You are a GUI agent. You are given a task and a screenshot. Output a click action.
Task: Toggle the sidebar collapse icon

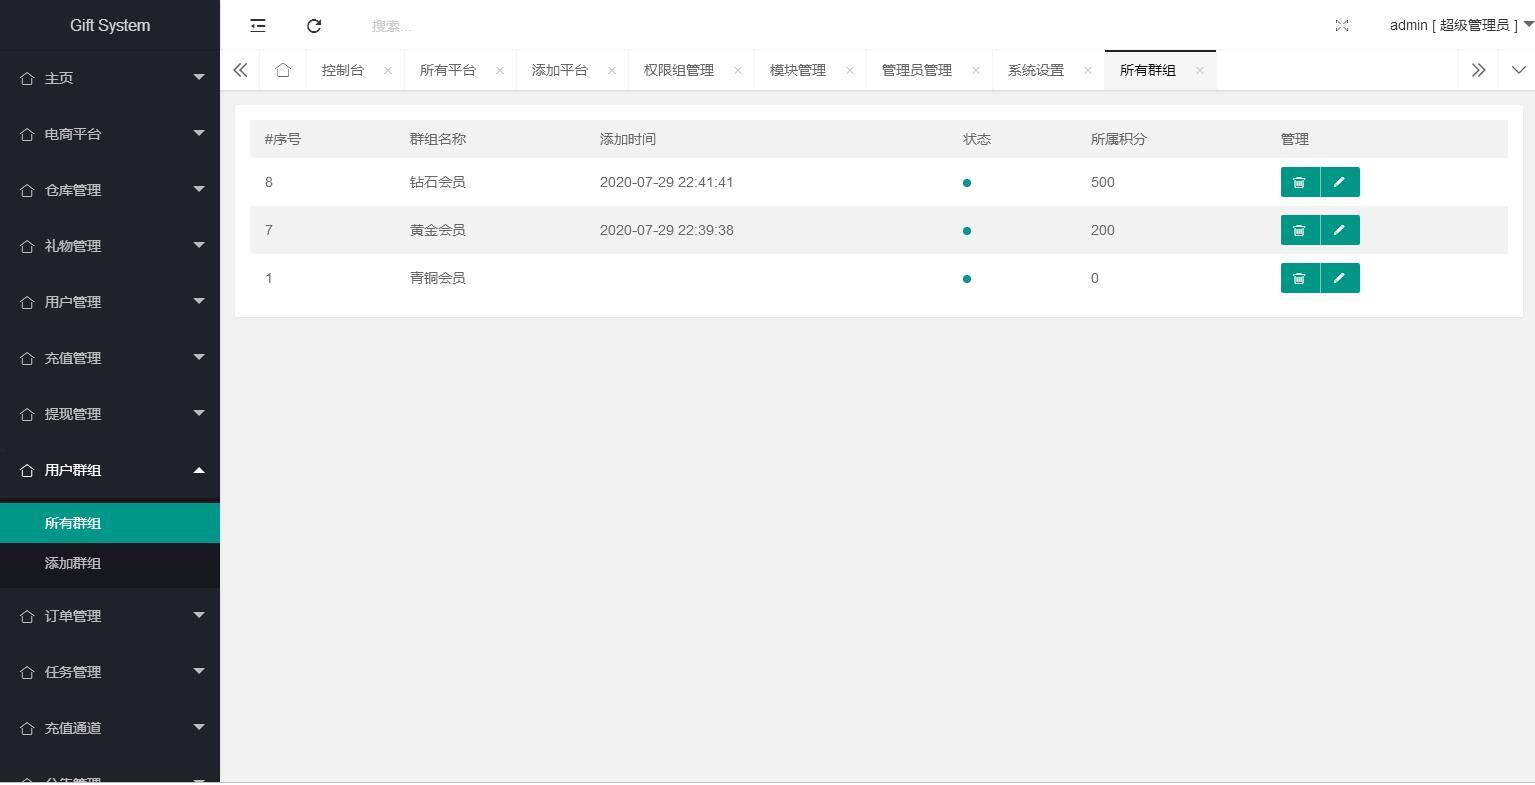tap(258, 25)
